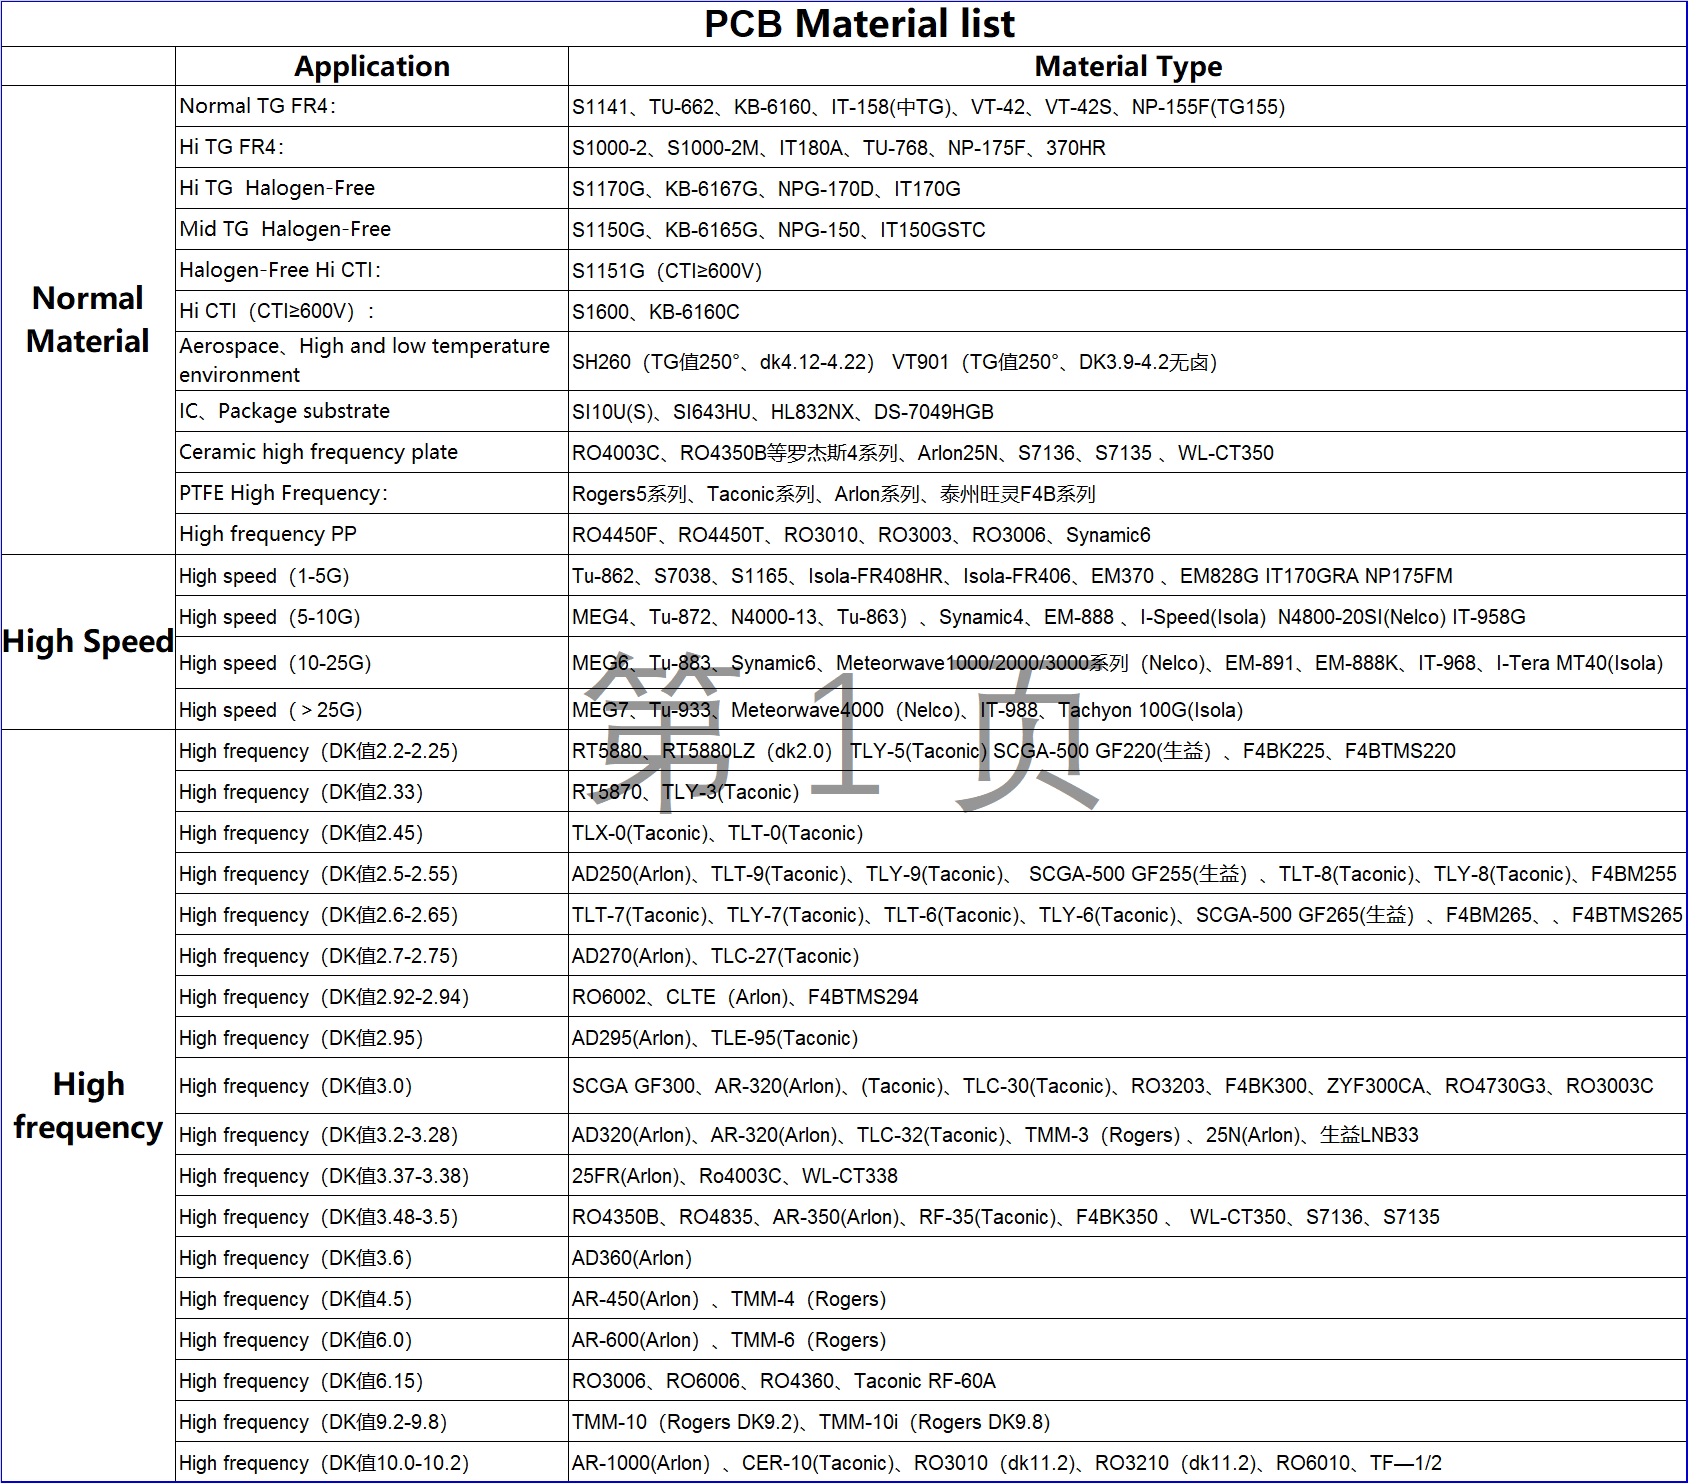Viewport: 1704px width, 1484px height.
Task: Click the AD360(Arlon) material cell
Action: point(1127,1258)
